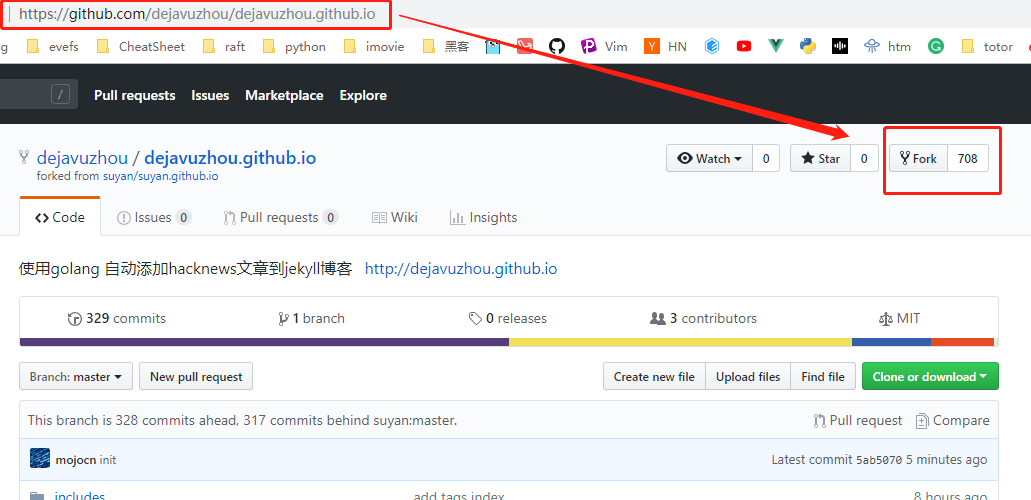
Task: Expand the Clone or download menu
Action: tap(930, 376)
